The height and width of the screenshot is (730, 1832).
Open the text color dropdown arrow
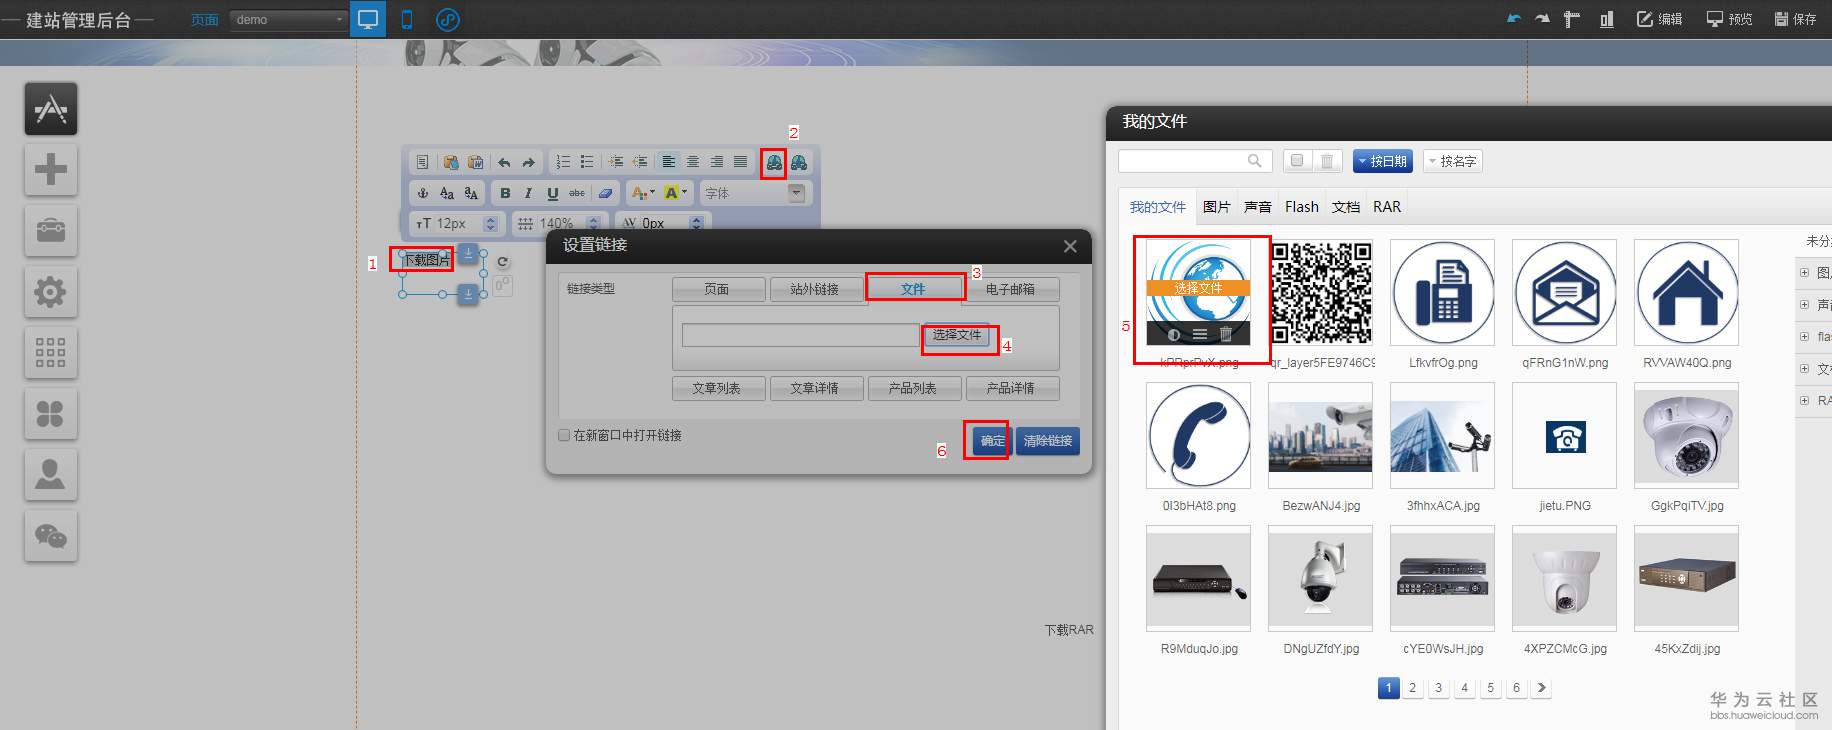click(653, 193)
